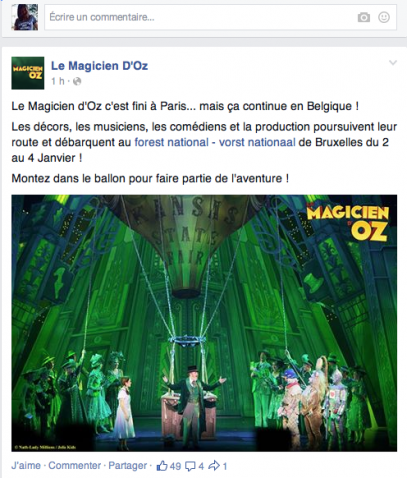This screenshot has width=407, height=478.
Task: Click the thumbs-up likes count icon
Action: tap(162, 466)
